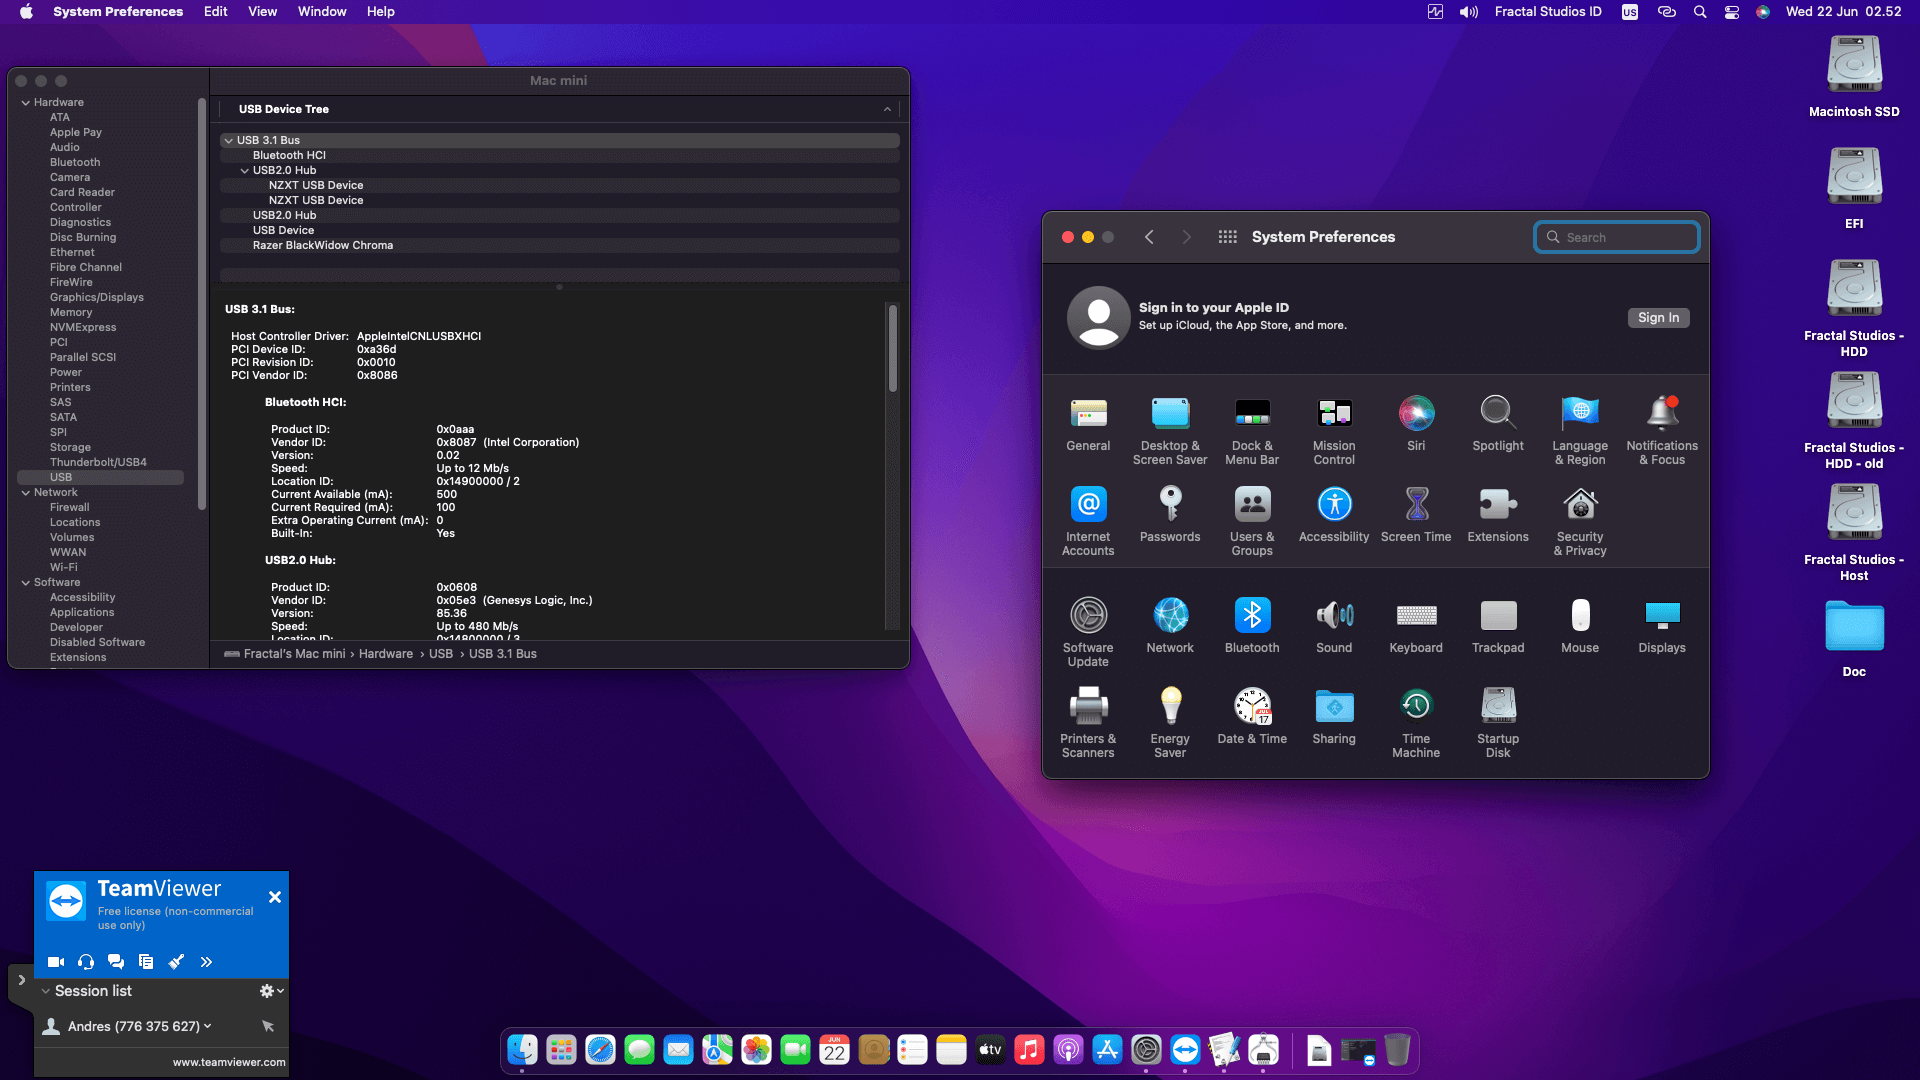Click the System Preferences search field
Viewport: 1920px width, 1080px height.
tap(1617, 237)
